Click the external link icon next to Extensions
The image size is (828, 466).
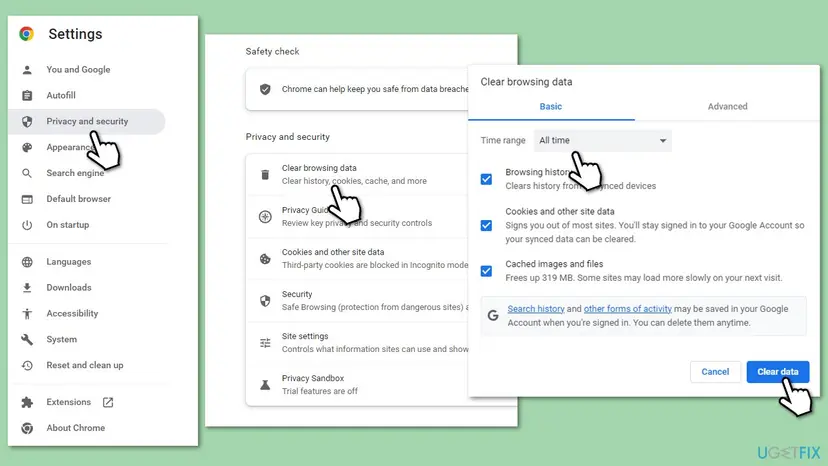(x=108, y=403)
